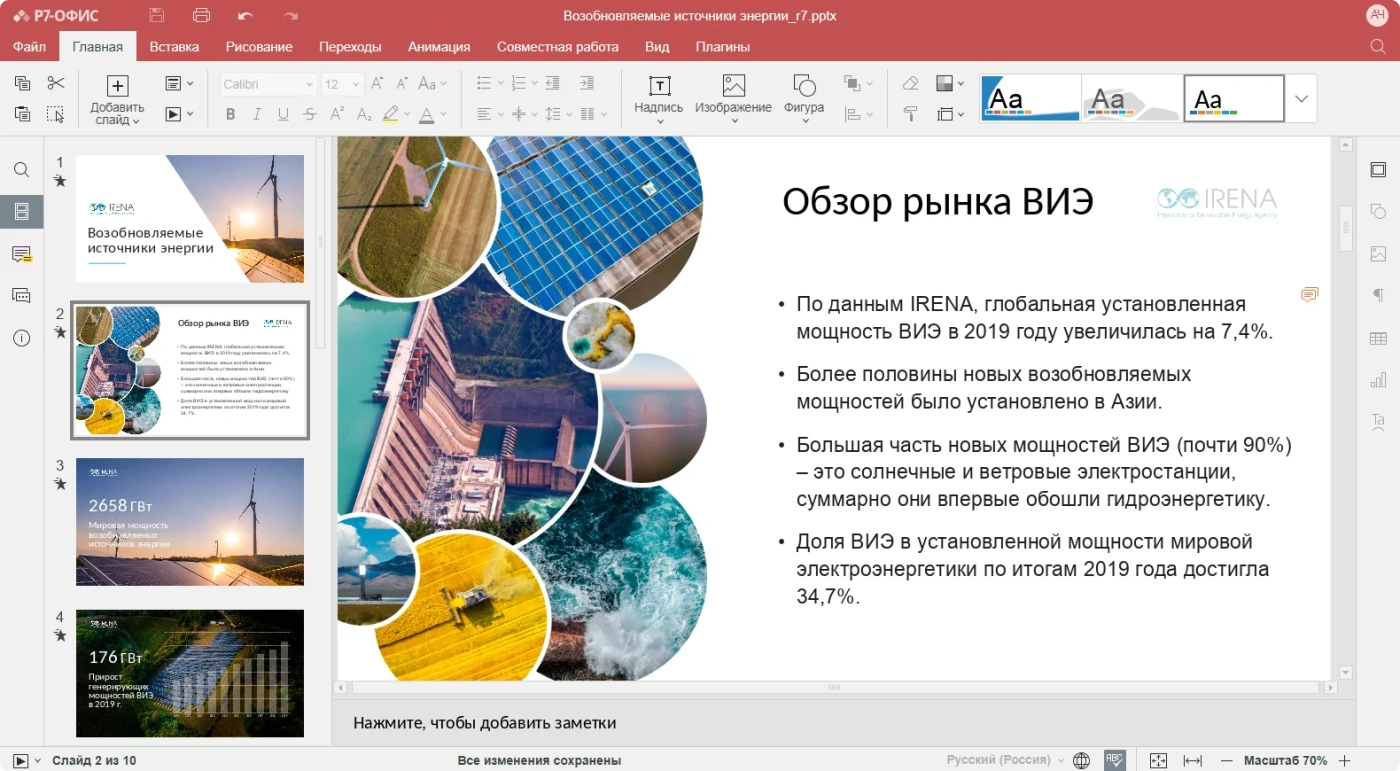Expand the slide themes gallery
Screen dimensions: 1400x771
[1301, 97]
